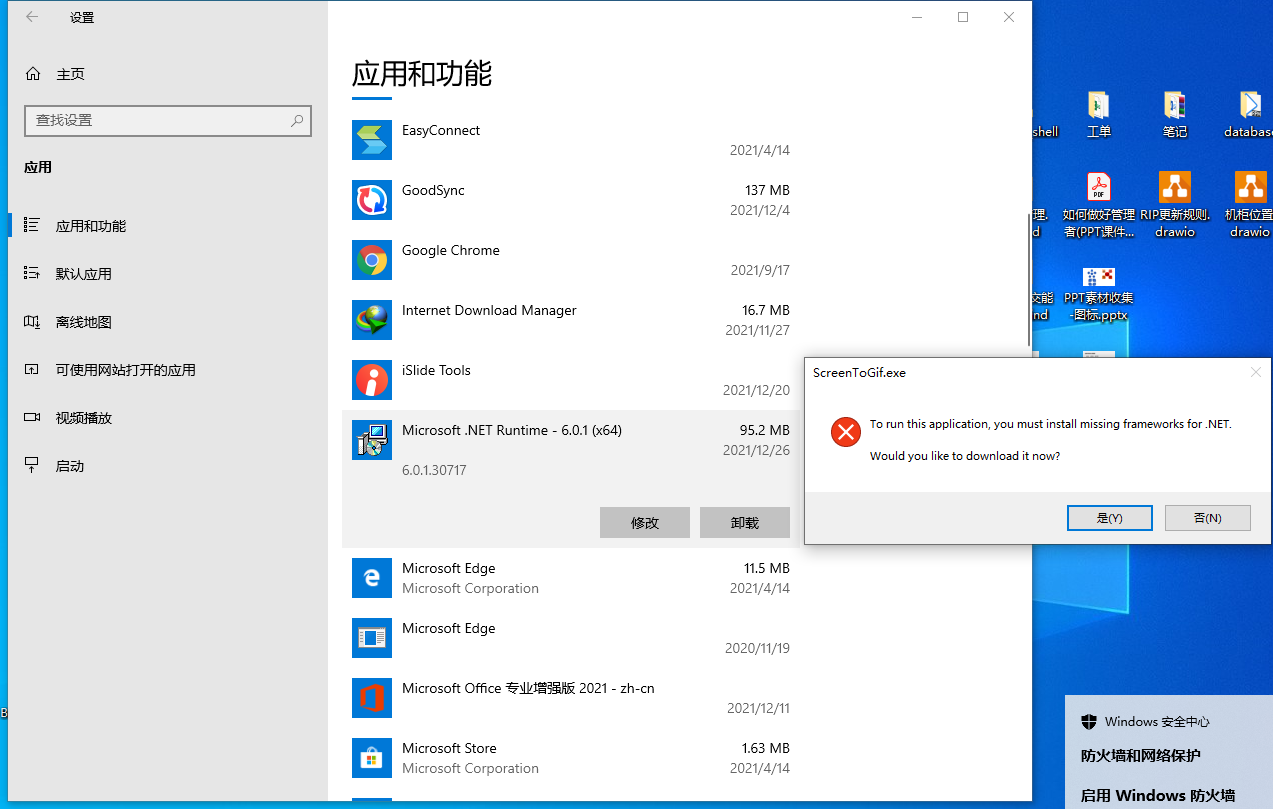Click the Microsoft Edge 11.5 MB icon
The image size is (1273, 809).
pos(372,578)
